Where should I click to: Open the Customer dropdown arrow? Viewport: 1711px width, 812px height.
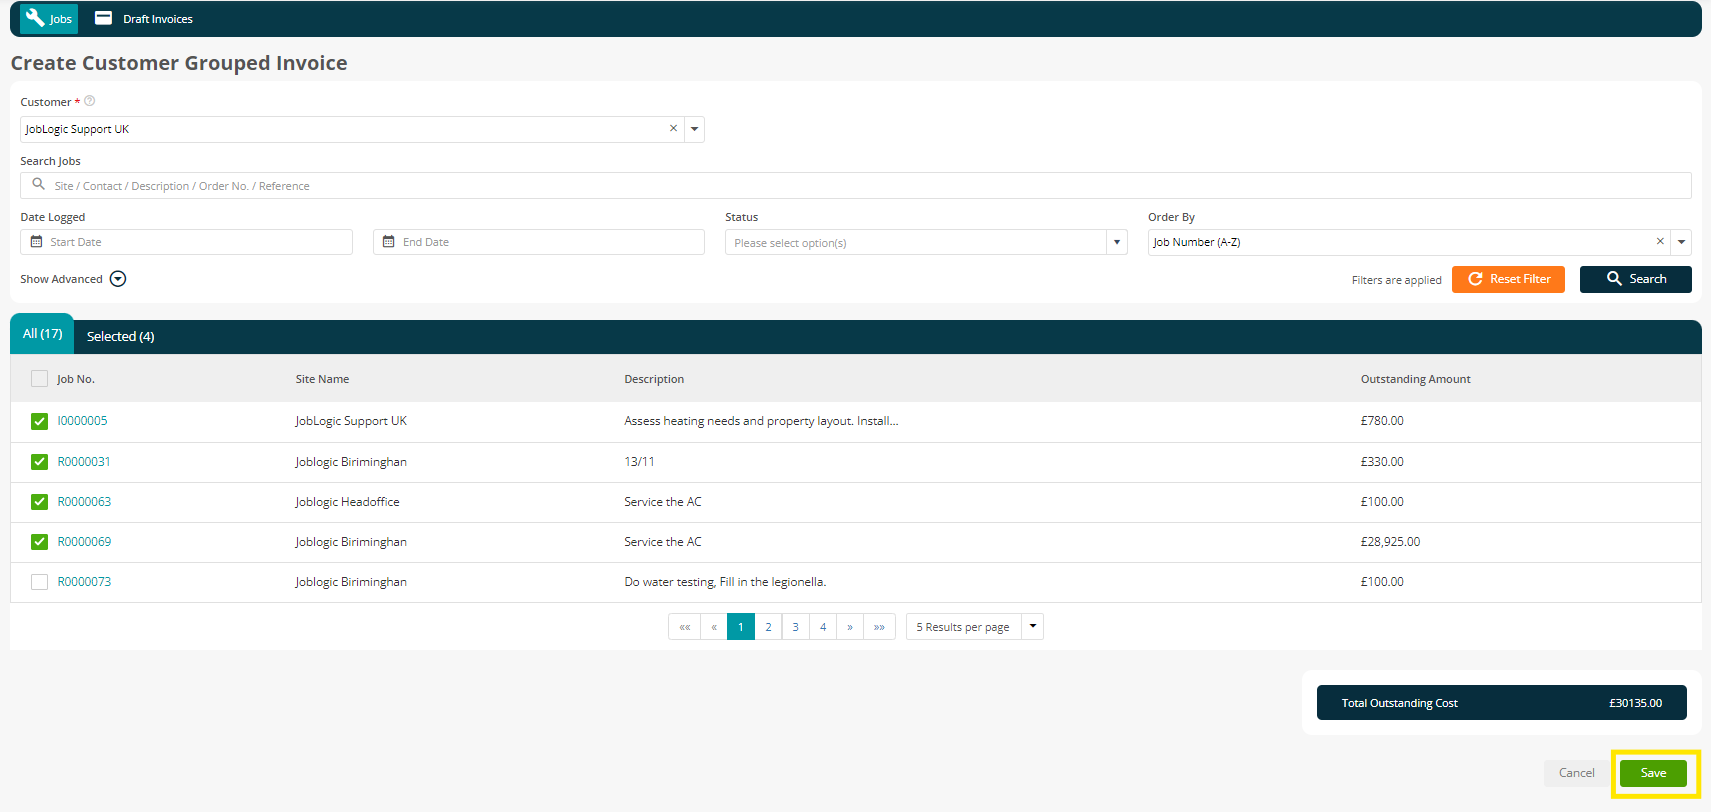695,129
